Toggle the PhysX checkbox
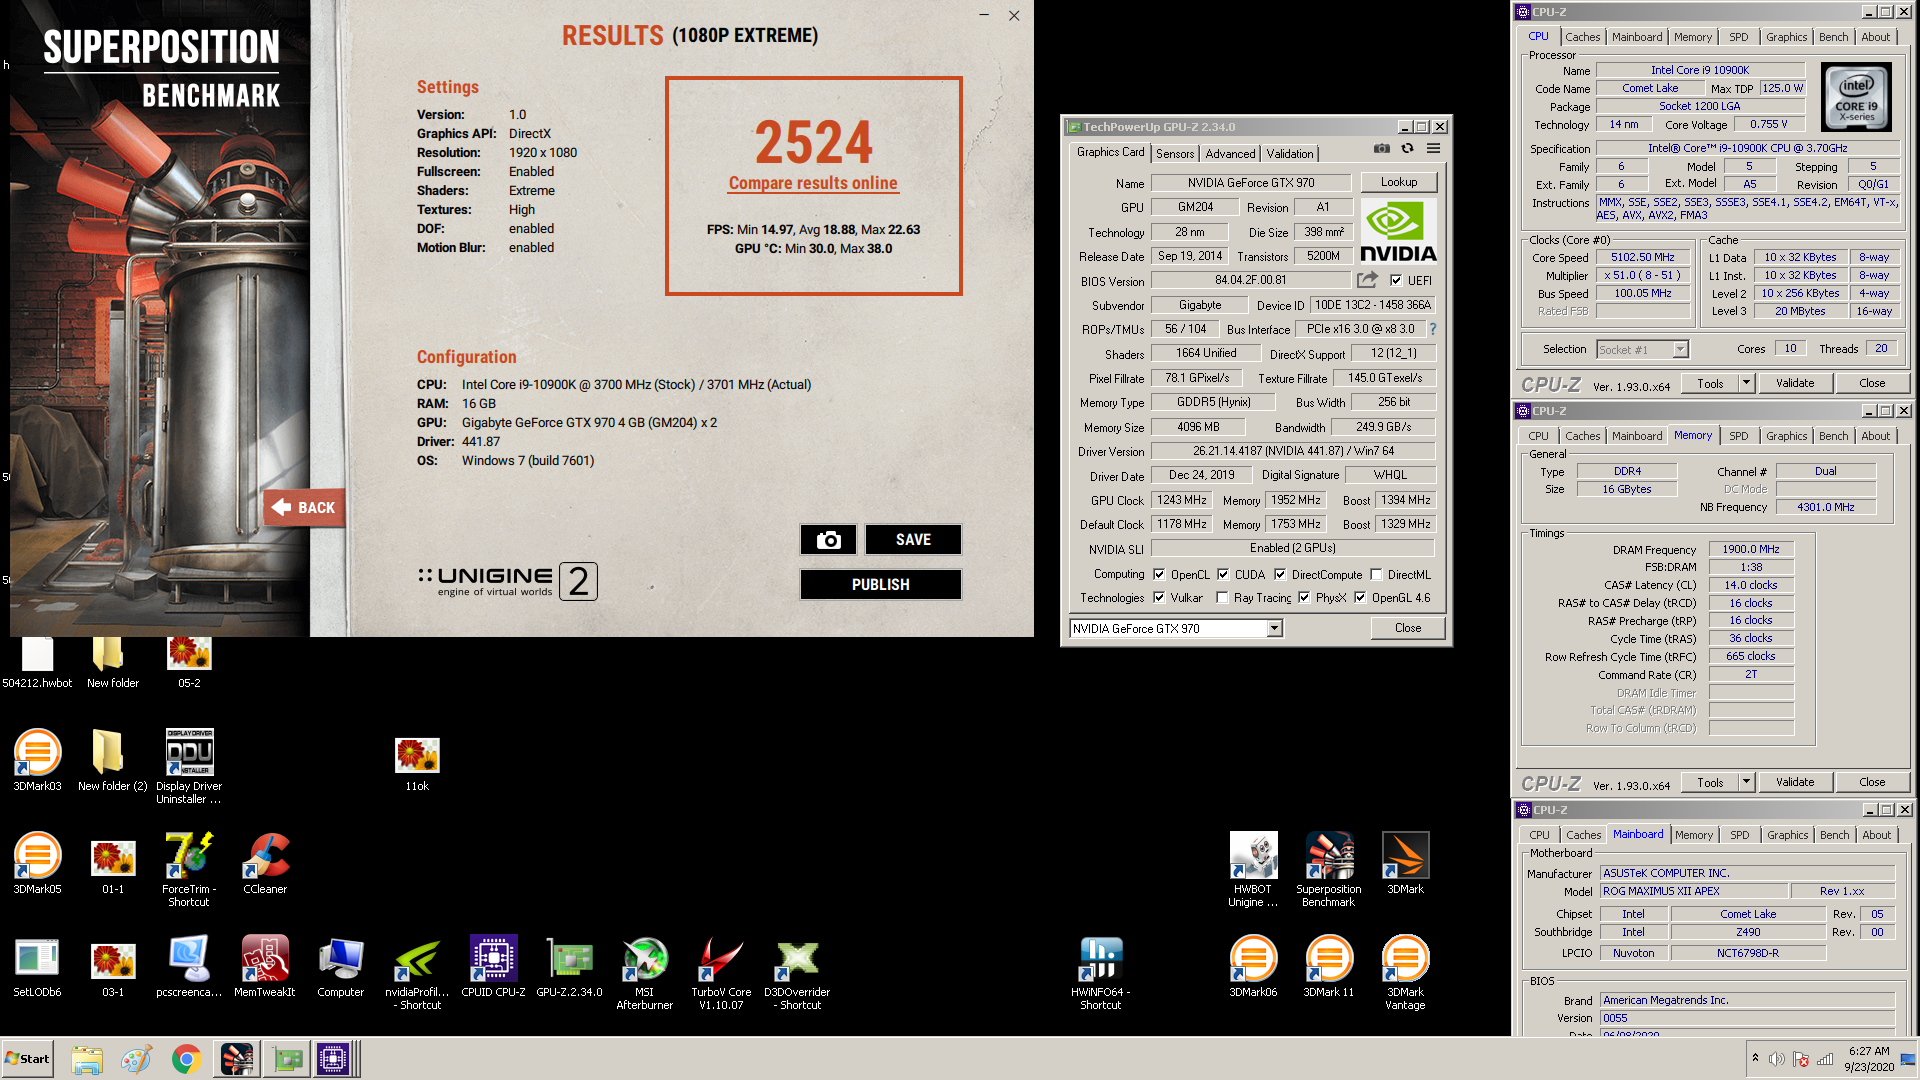Screen dimensions: 1920x1080 coord(1304,598)
